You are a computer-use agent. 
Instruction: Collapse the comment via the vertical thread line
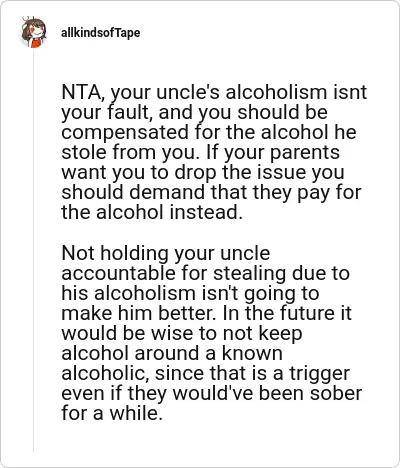pos(33,250)
